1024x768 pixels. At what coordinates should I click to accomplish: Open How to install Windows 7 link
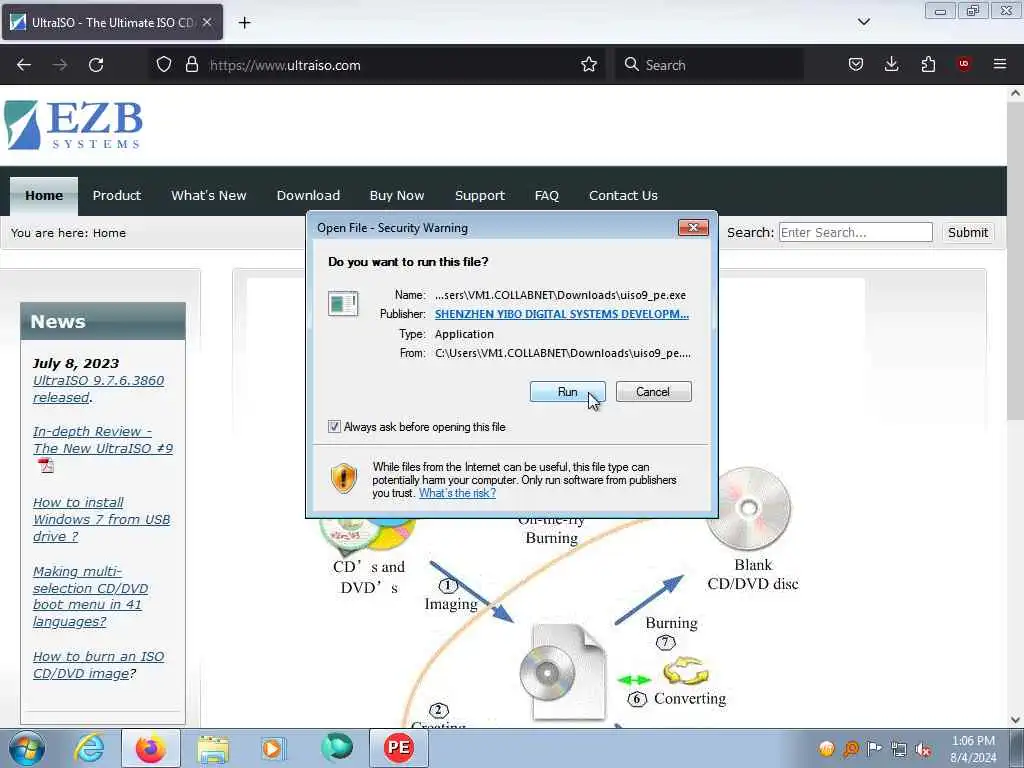click(x=101, y=519)
